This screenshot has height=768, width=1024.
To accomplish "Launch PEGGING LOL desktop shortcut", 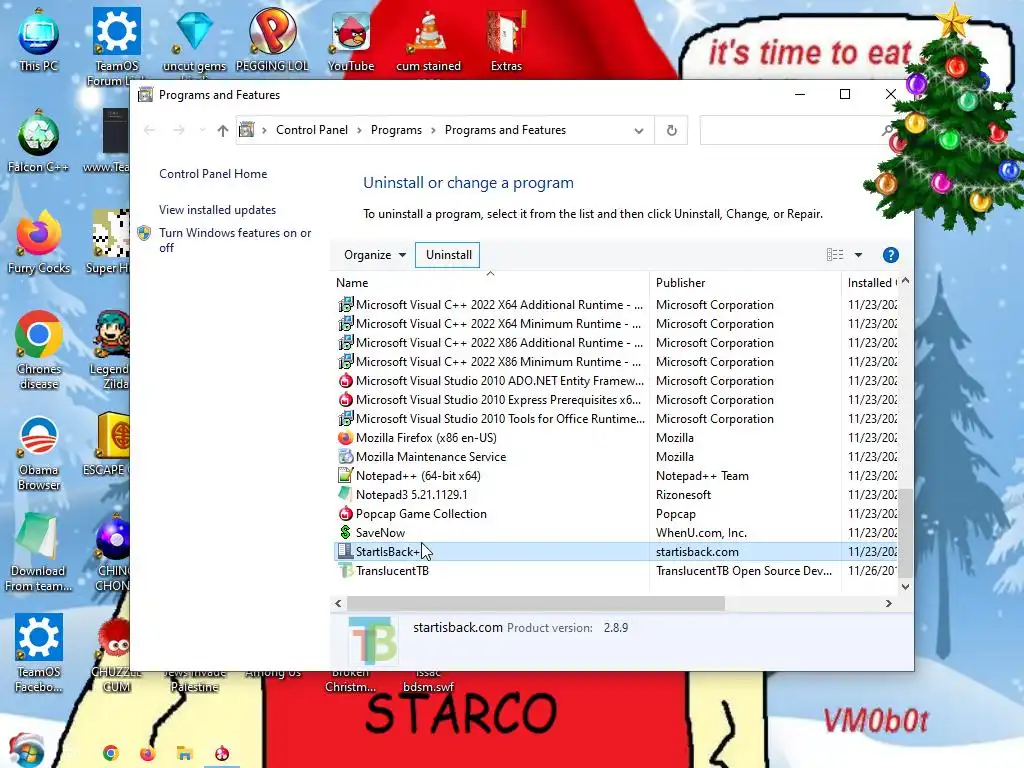I will (272, 39).
